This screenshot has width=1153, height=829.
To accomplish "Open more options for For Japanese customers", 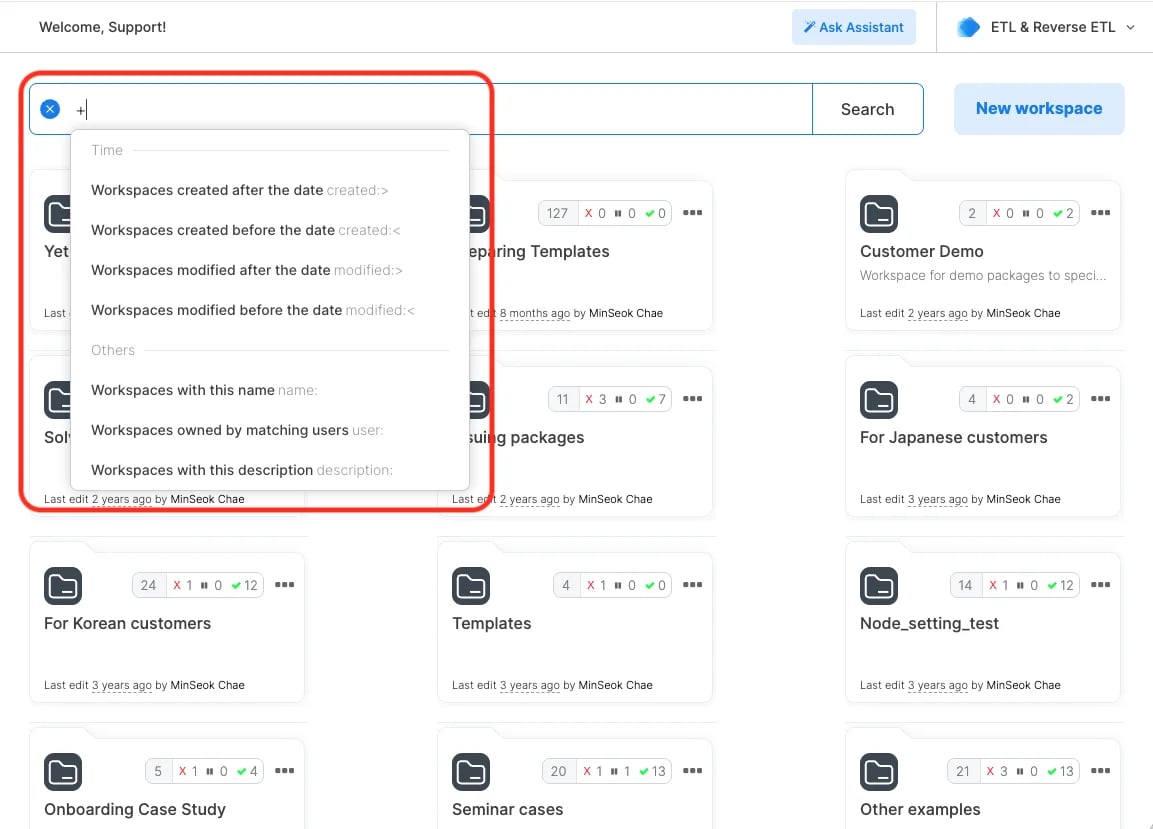I will [1100, 399].
